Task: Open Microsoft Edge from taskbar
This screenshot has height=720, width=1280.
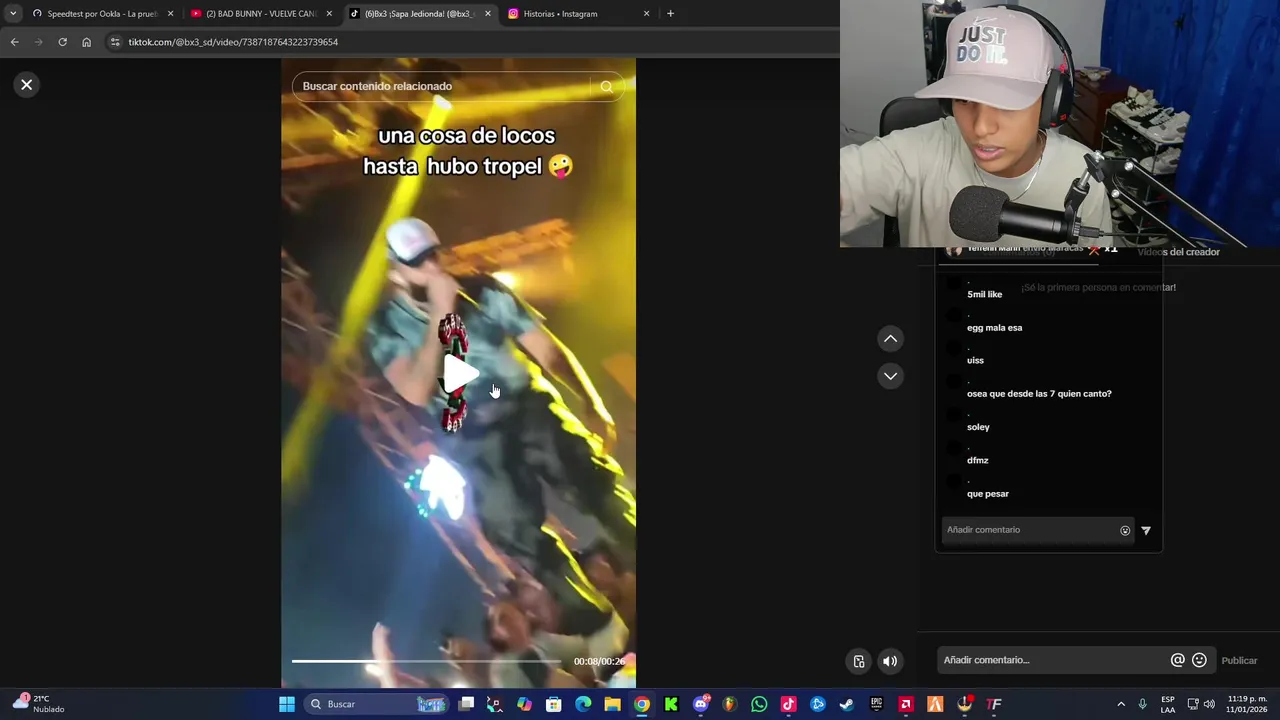Action: click(583, 704)
